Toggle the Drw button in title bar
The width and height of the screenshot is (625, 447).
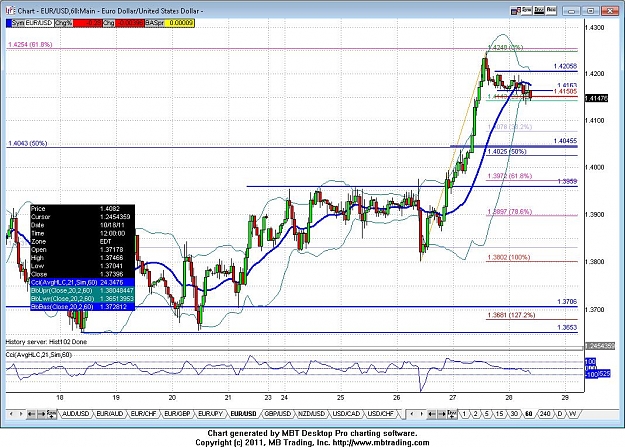point(539,10)
